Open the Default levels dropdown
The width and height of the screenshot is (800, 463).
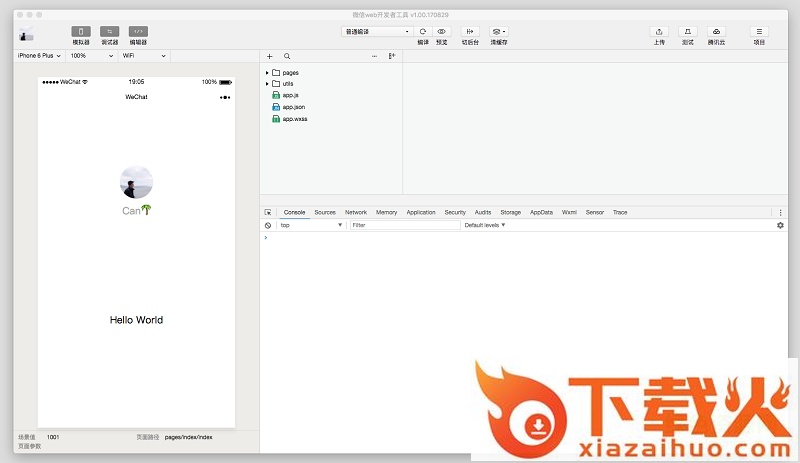click(x=485, y=225)
